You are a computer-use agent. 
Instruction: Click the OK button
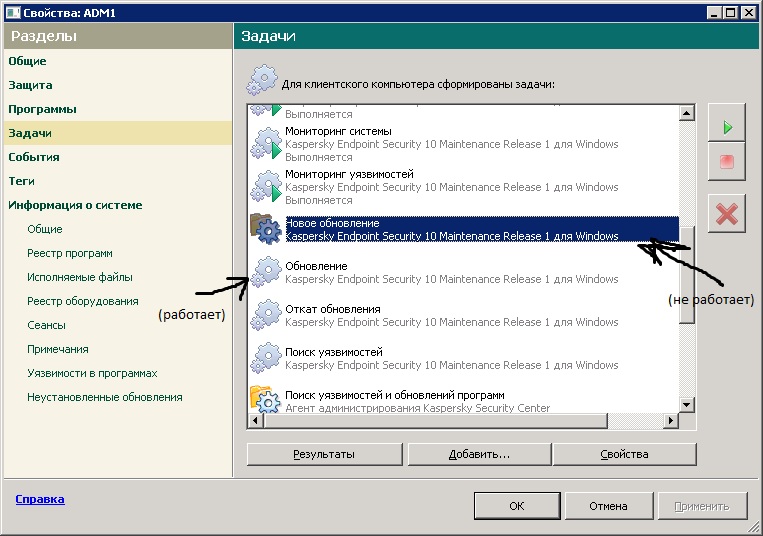point(517,506)
